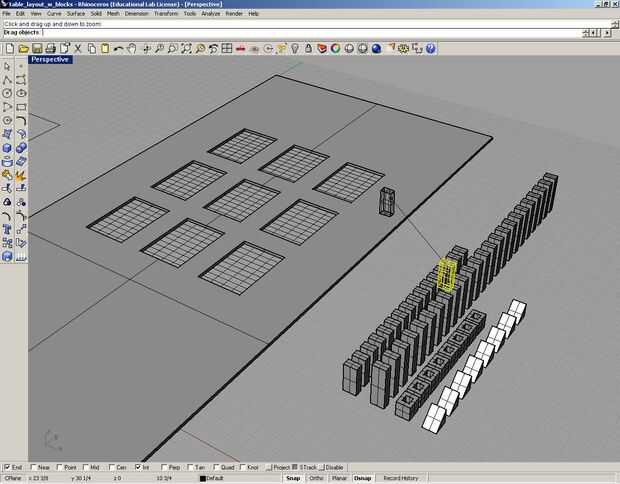This screenshot has height=484, width=620.
Task: Toggle the Ortho status bar button
Action: 316,478
